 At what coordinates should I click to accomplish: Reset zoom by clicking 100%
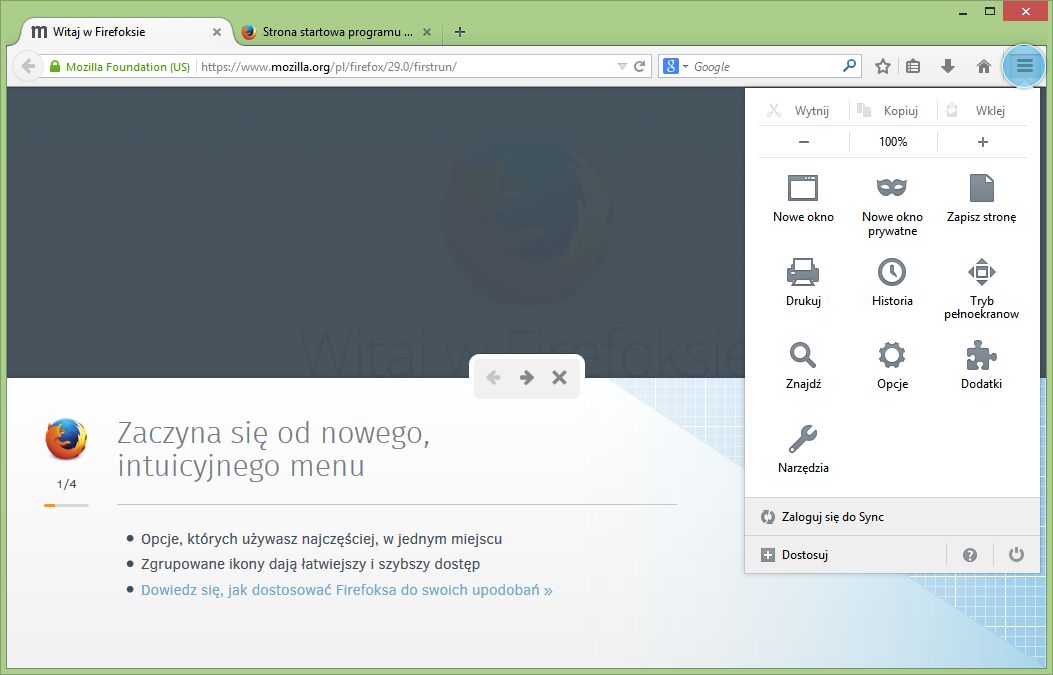(893, 142)
